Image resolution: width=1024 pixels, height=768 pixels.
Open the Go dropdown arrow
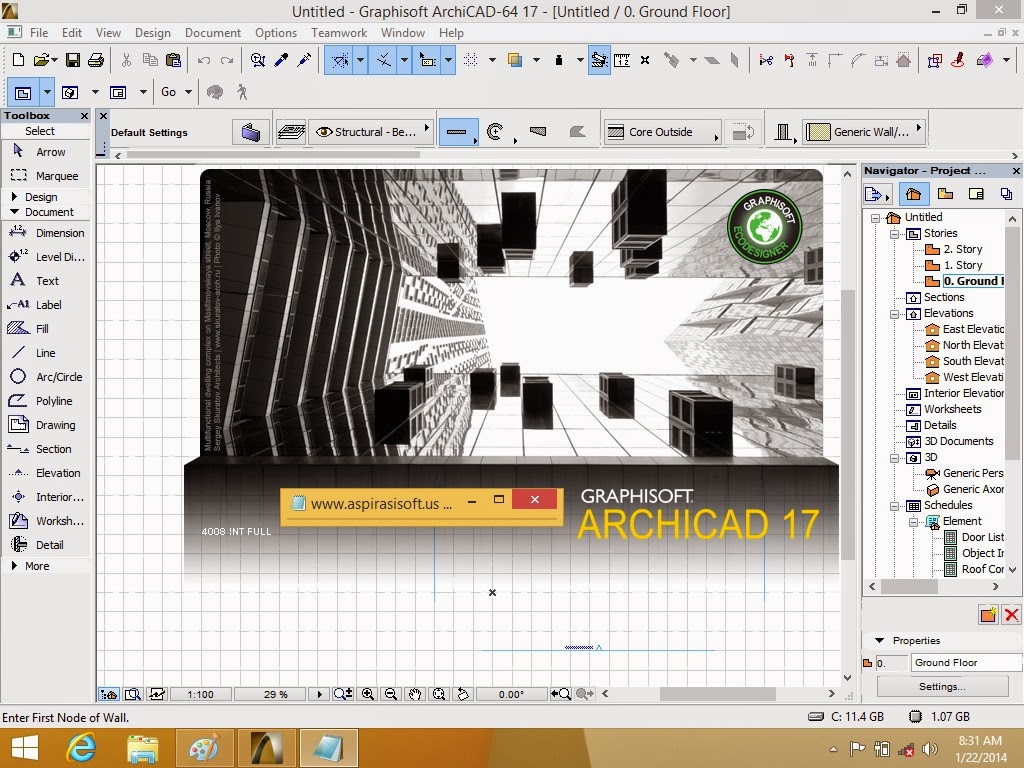(x=188, y=93)
